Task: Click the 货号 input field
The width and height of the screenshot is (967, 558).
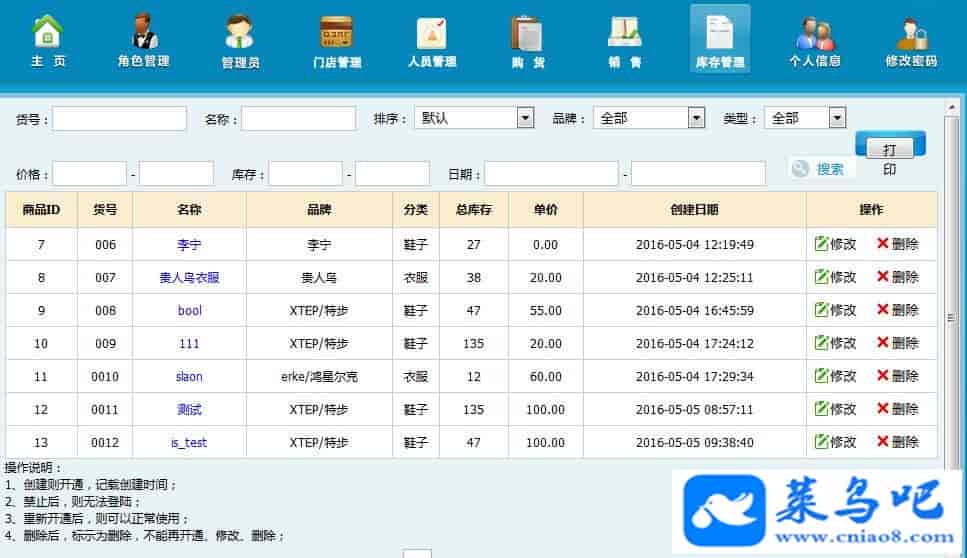Action: point(119,119)
